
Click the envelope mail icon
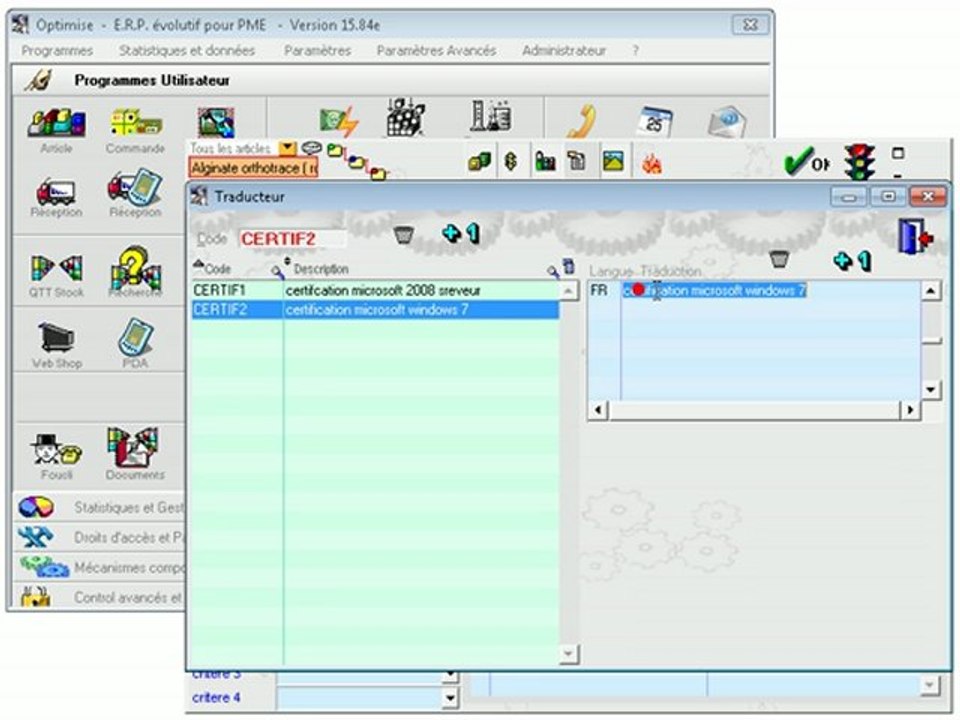click(x=727, y=122)
